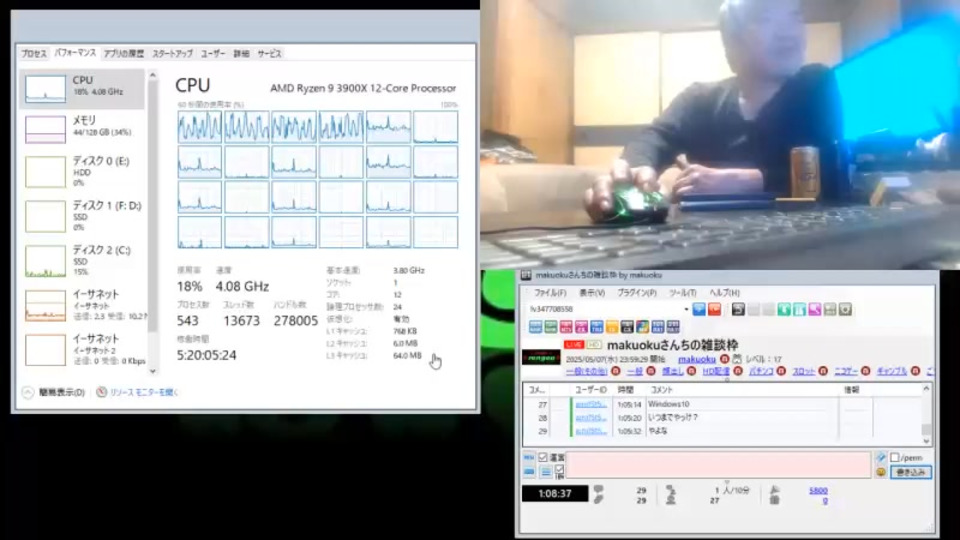
Task: Click the teal list icon in viewer toolbar
Action: [x=800, y=309]
